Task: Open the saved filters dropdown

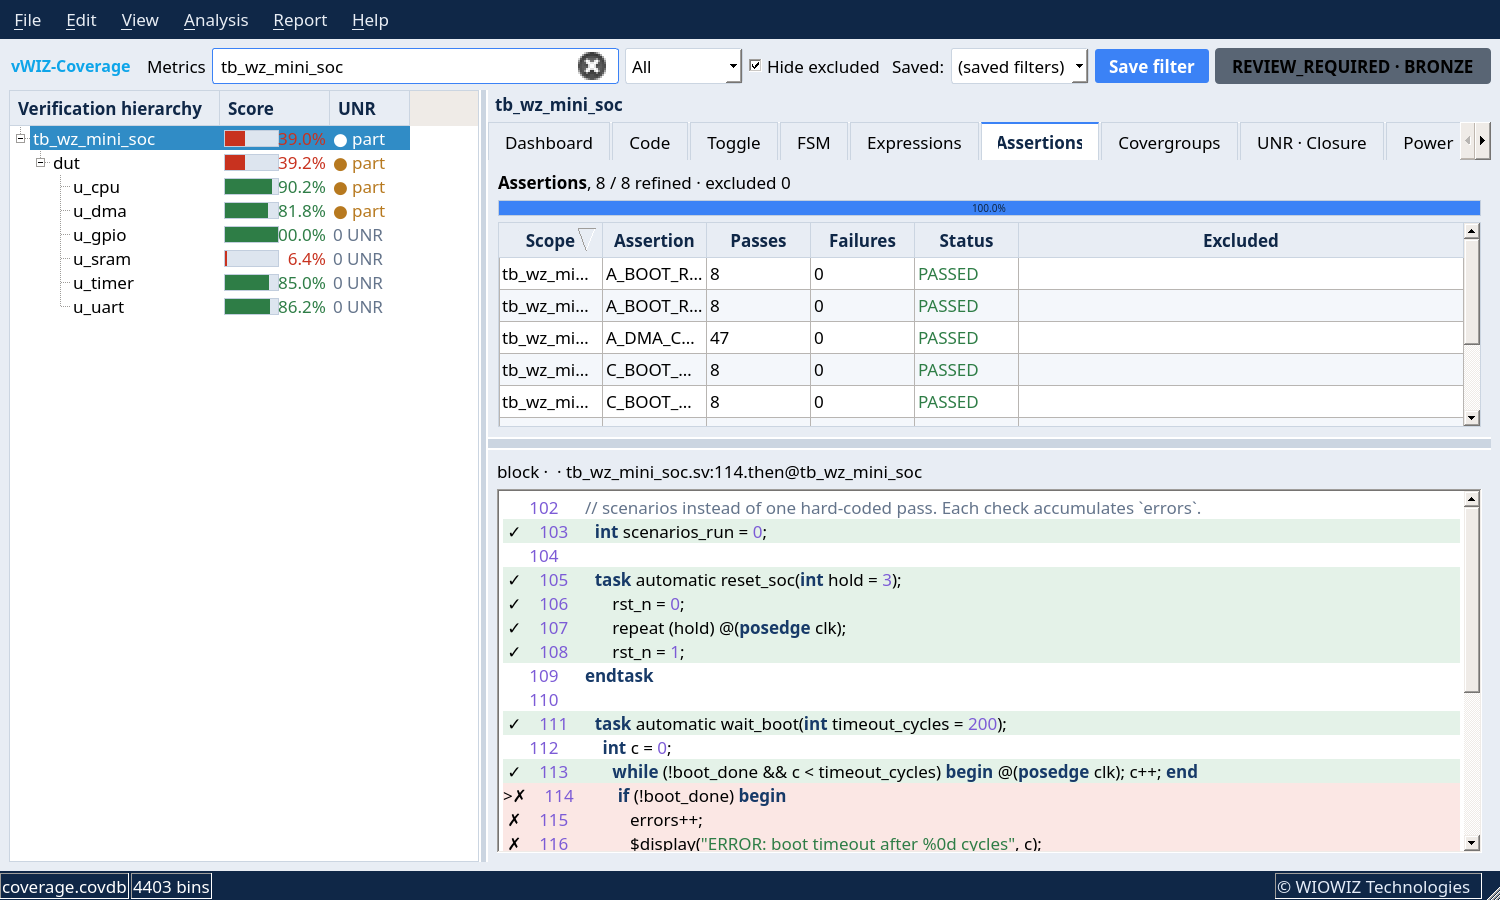Action: 1018,66
